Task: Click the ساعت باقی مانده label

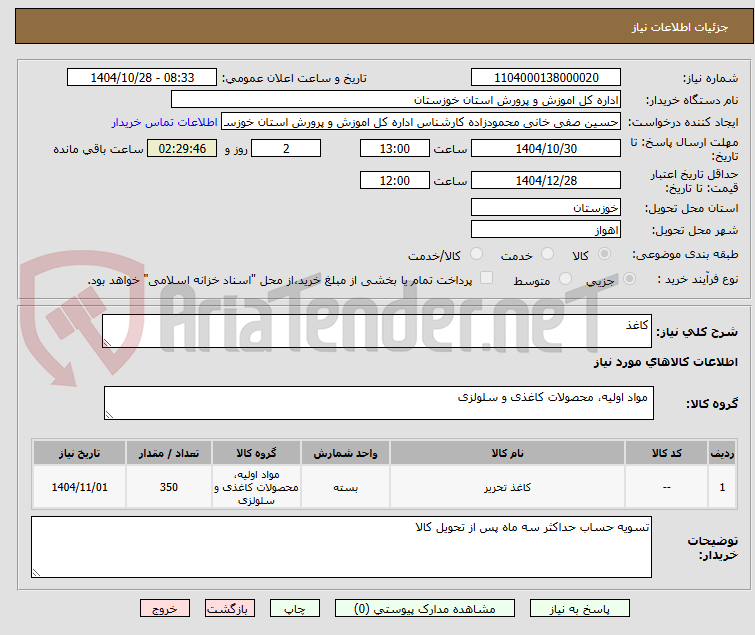Action: point(98,149)
